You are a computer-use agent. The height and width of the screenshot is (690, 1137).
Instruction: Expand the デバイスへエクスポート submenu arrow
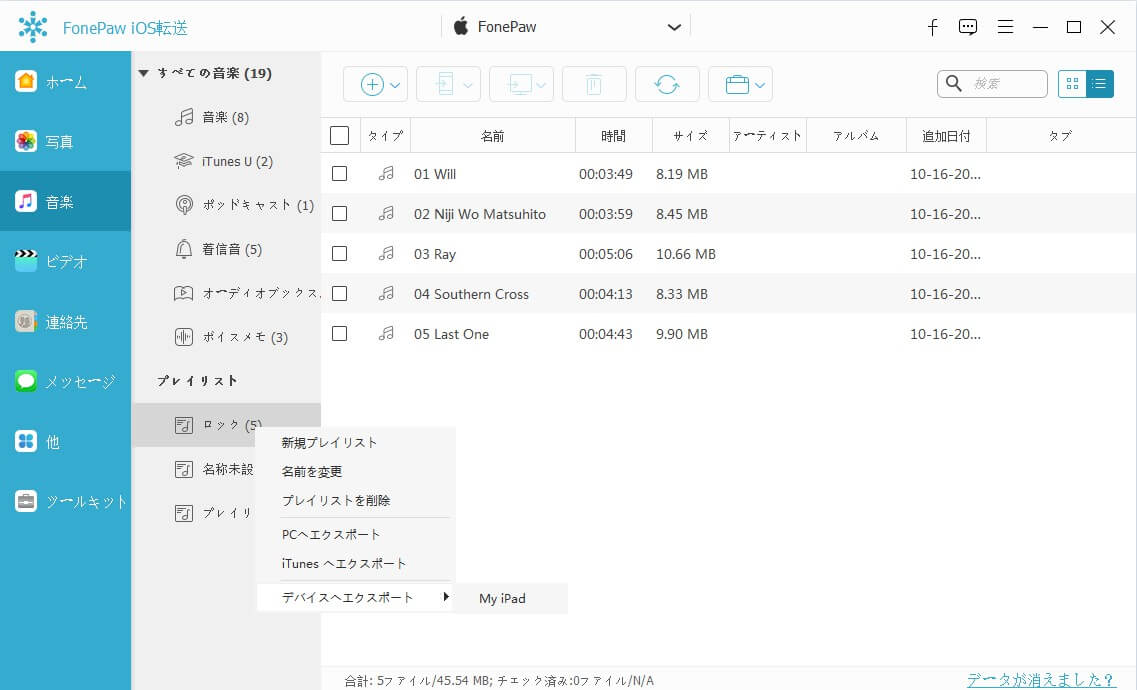coord(446,597)
